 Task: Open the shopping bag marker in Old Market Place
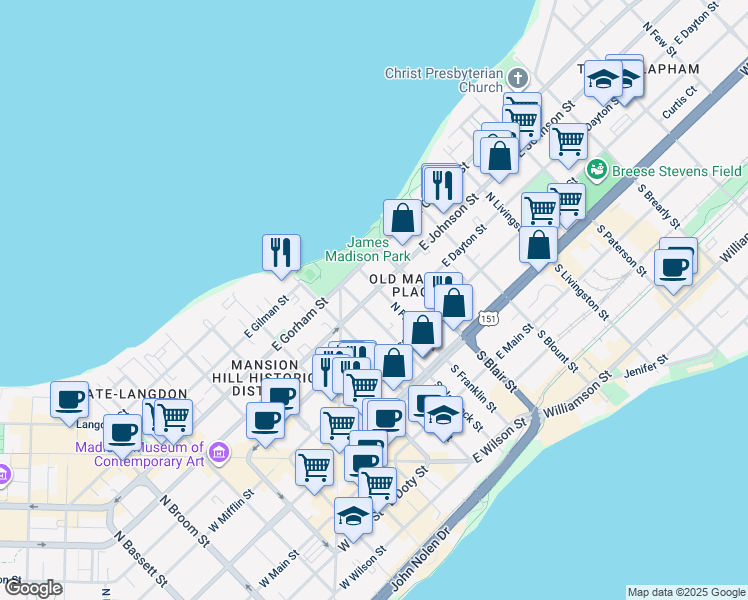(455, 302)
